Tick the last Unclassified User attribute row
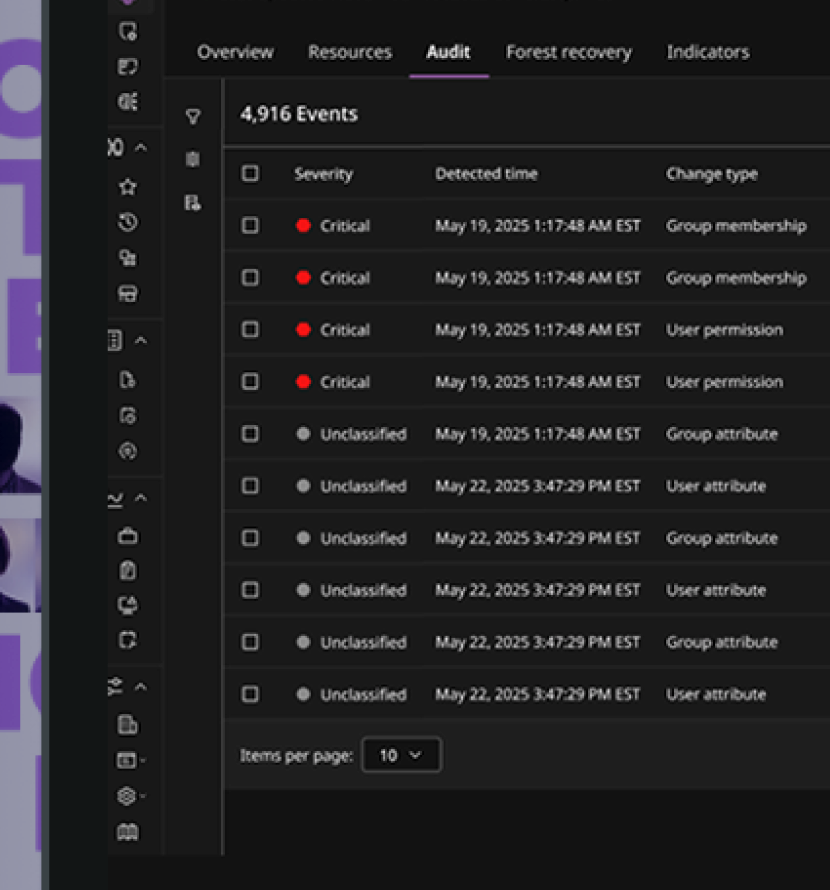This screenshot has height=890, width=830. pyautogui.click(x=250, y=694)
